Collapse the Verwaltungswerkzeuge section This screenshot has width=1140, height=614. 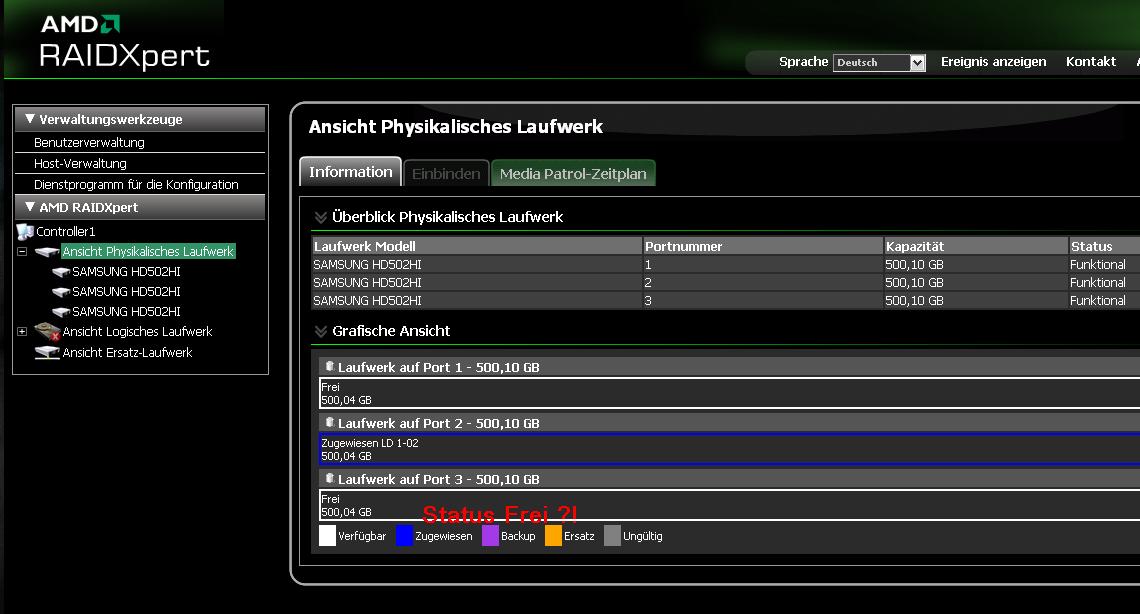pos(30,118)
